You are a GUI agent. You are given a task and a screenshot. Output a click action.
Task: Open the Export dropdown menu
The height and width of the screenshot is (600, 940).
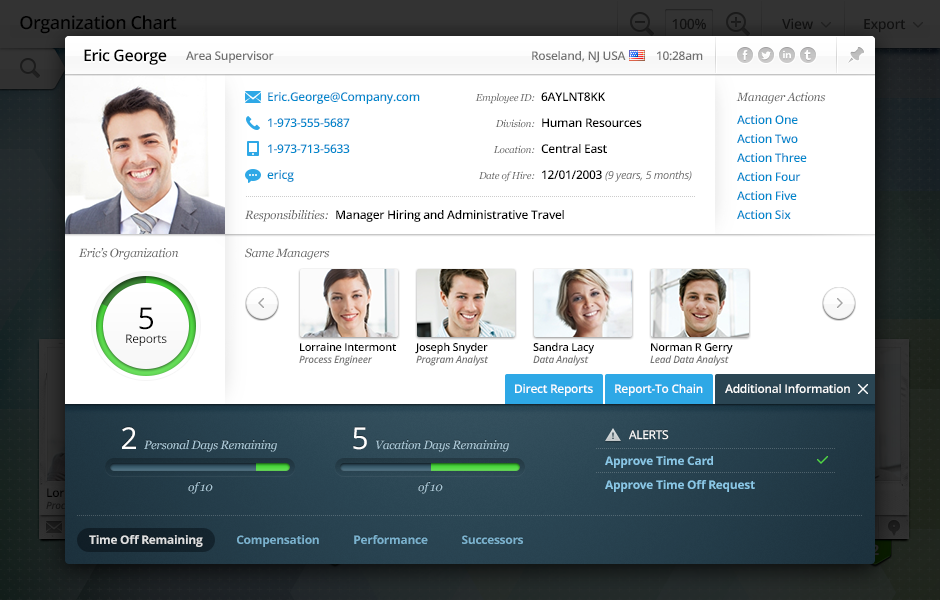[x=891, y=24]
